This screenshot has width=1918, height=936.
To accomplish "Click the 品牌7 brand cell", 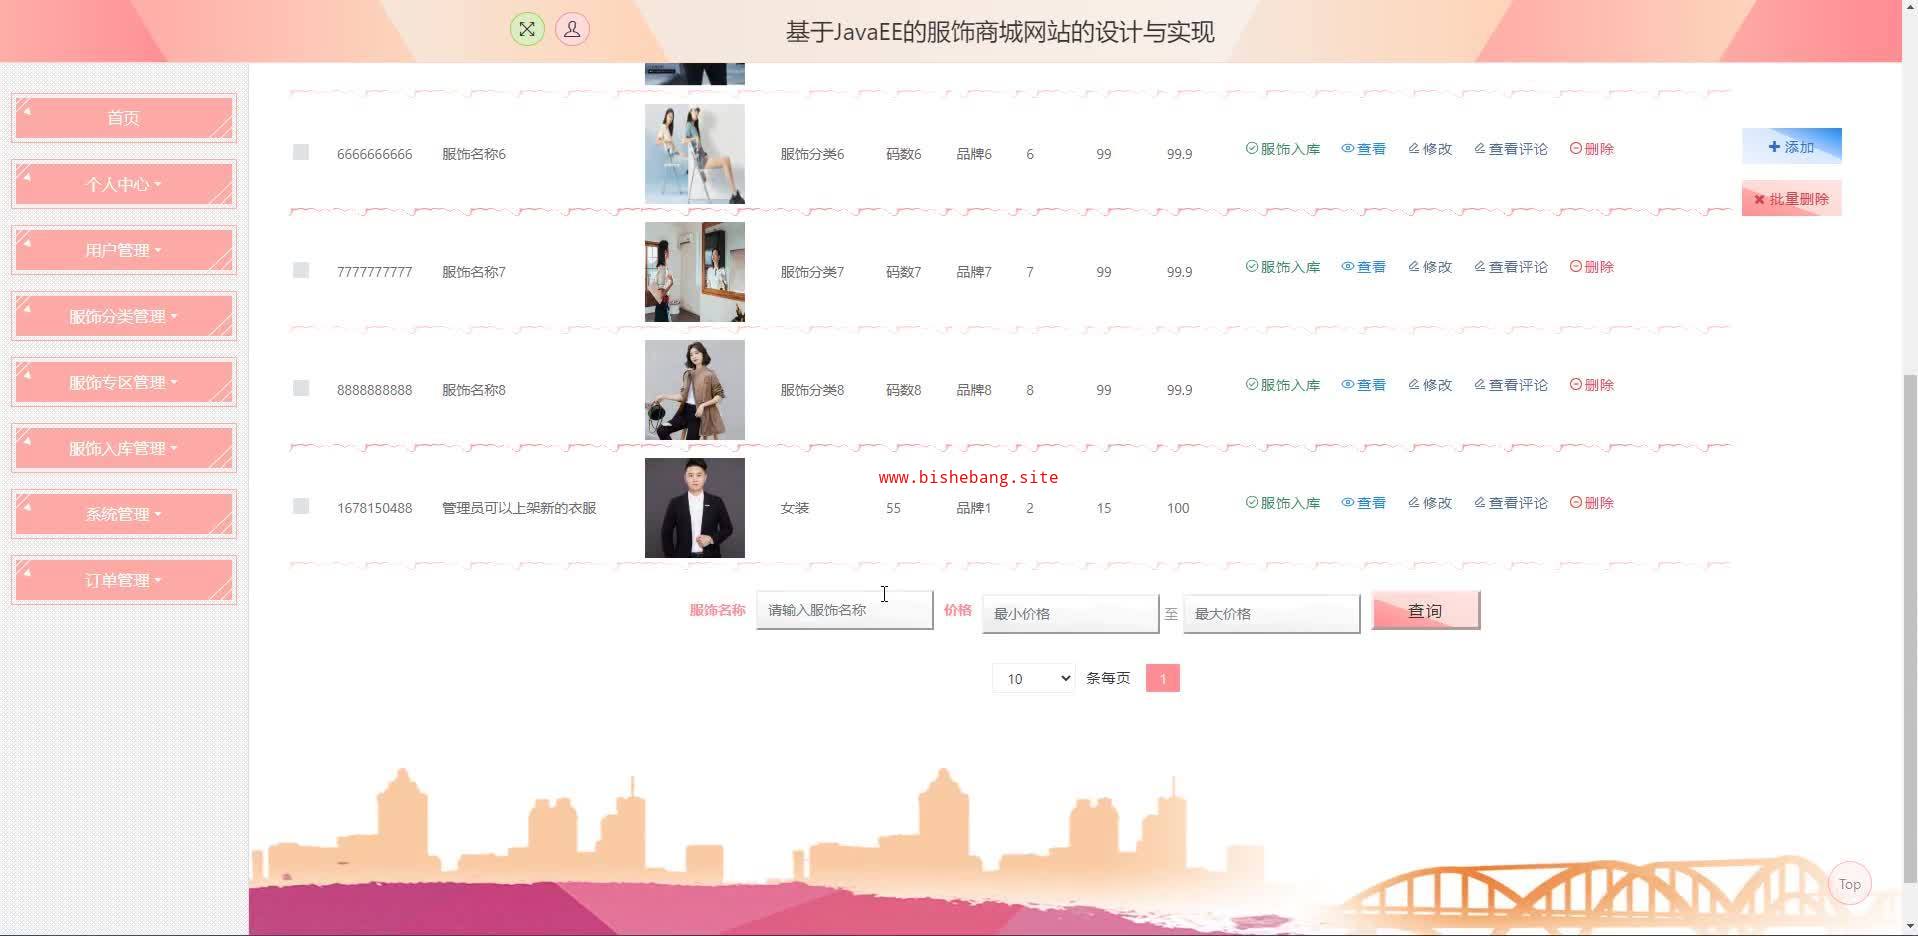I will [974, 272].
